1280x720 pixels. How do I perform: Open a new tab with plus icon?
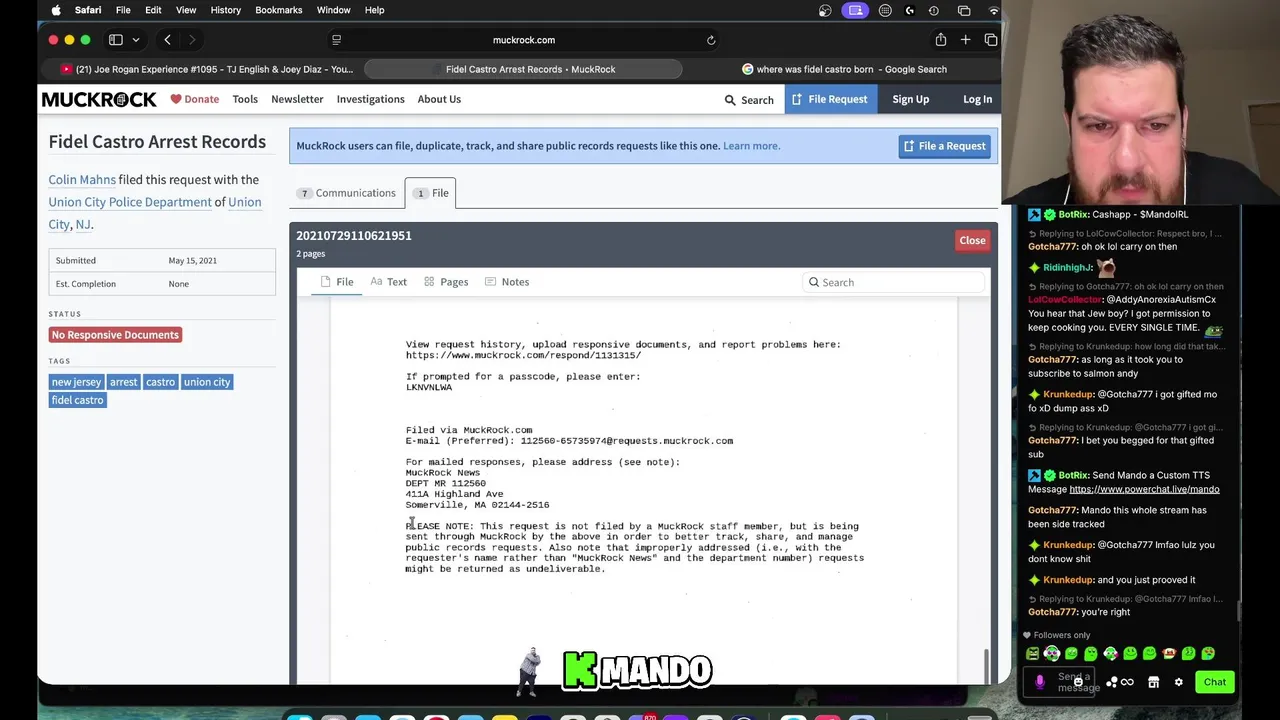965,40
